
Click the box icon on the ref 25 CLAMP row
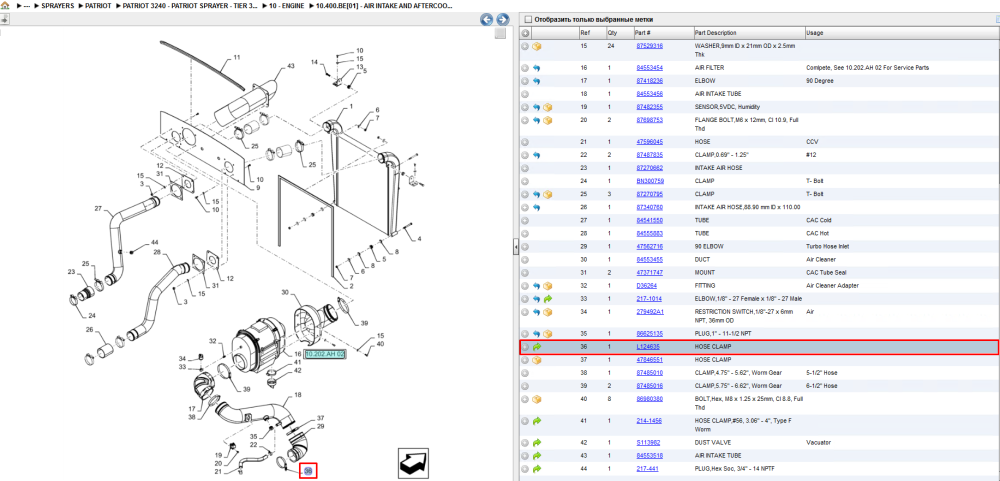tap(547, 194)
